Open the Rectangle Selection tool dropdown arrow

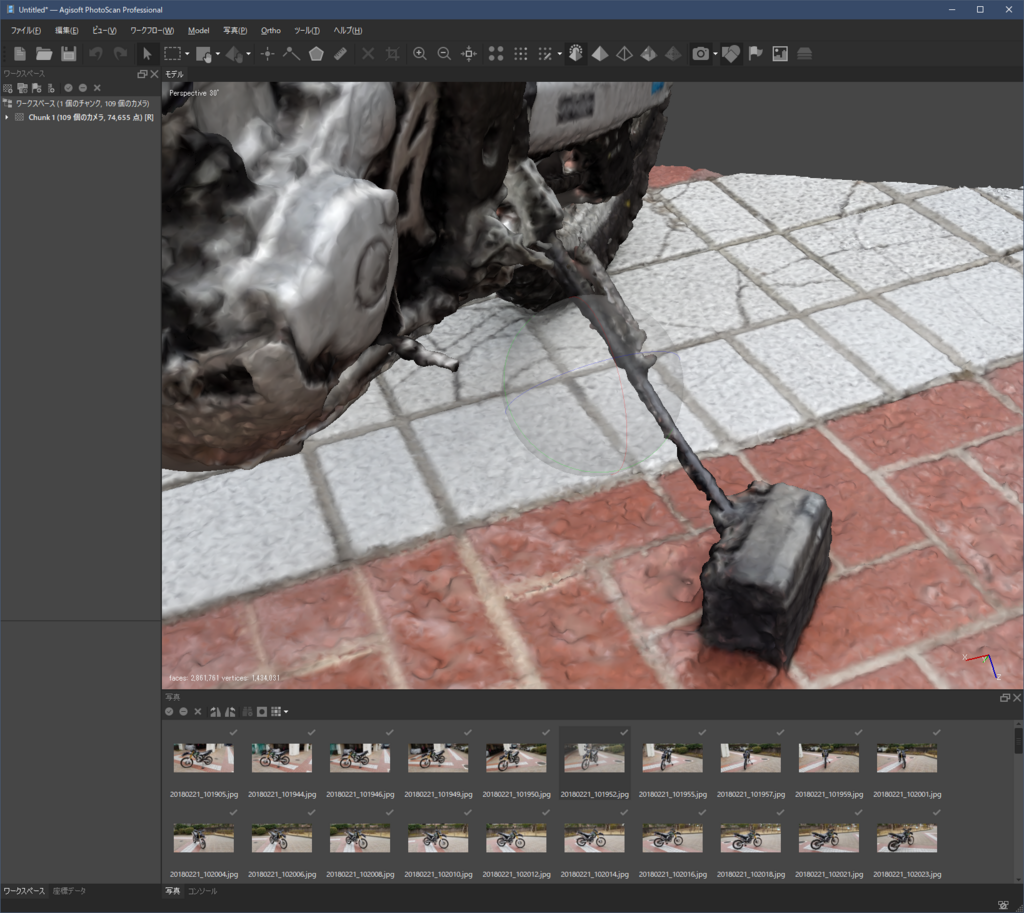187,54
